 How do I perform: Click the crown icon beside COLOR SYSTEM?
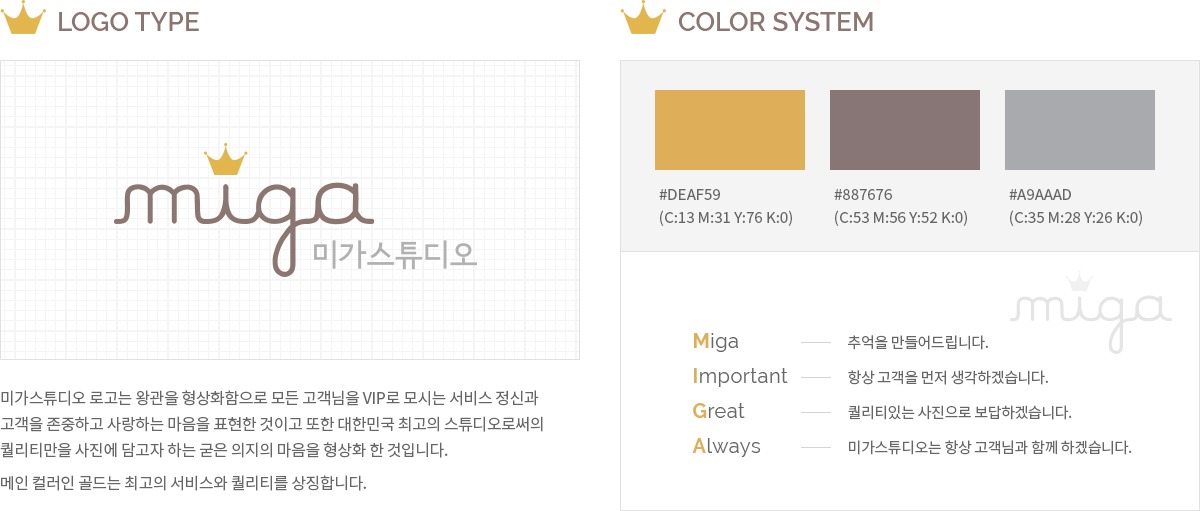pos(643,19)
